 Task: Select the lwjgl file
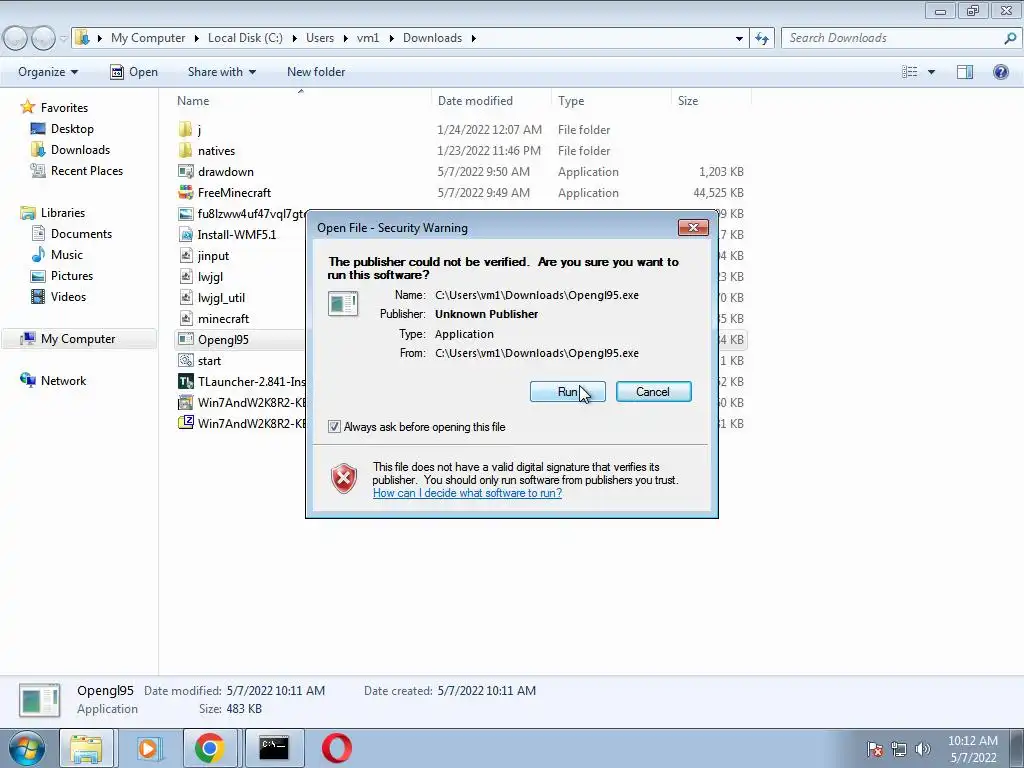210,277
